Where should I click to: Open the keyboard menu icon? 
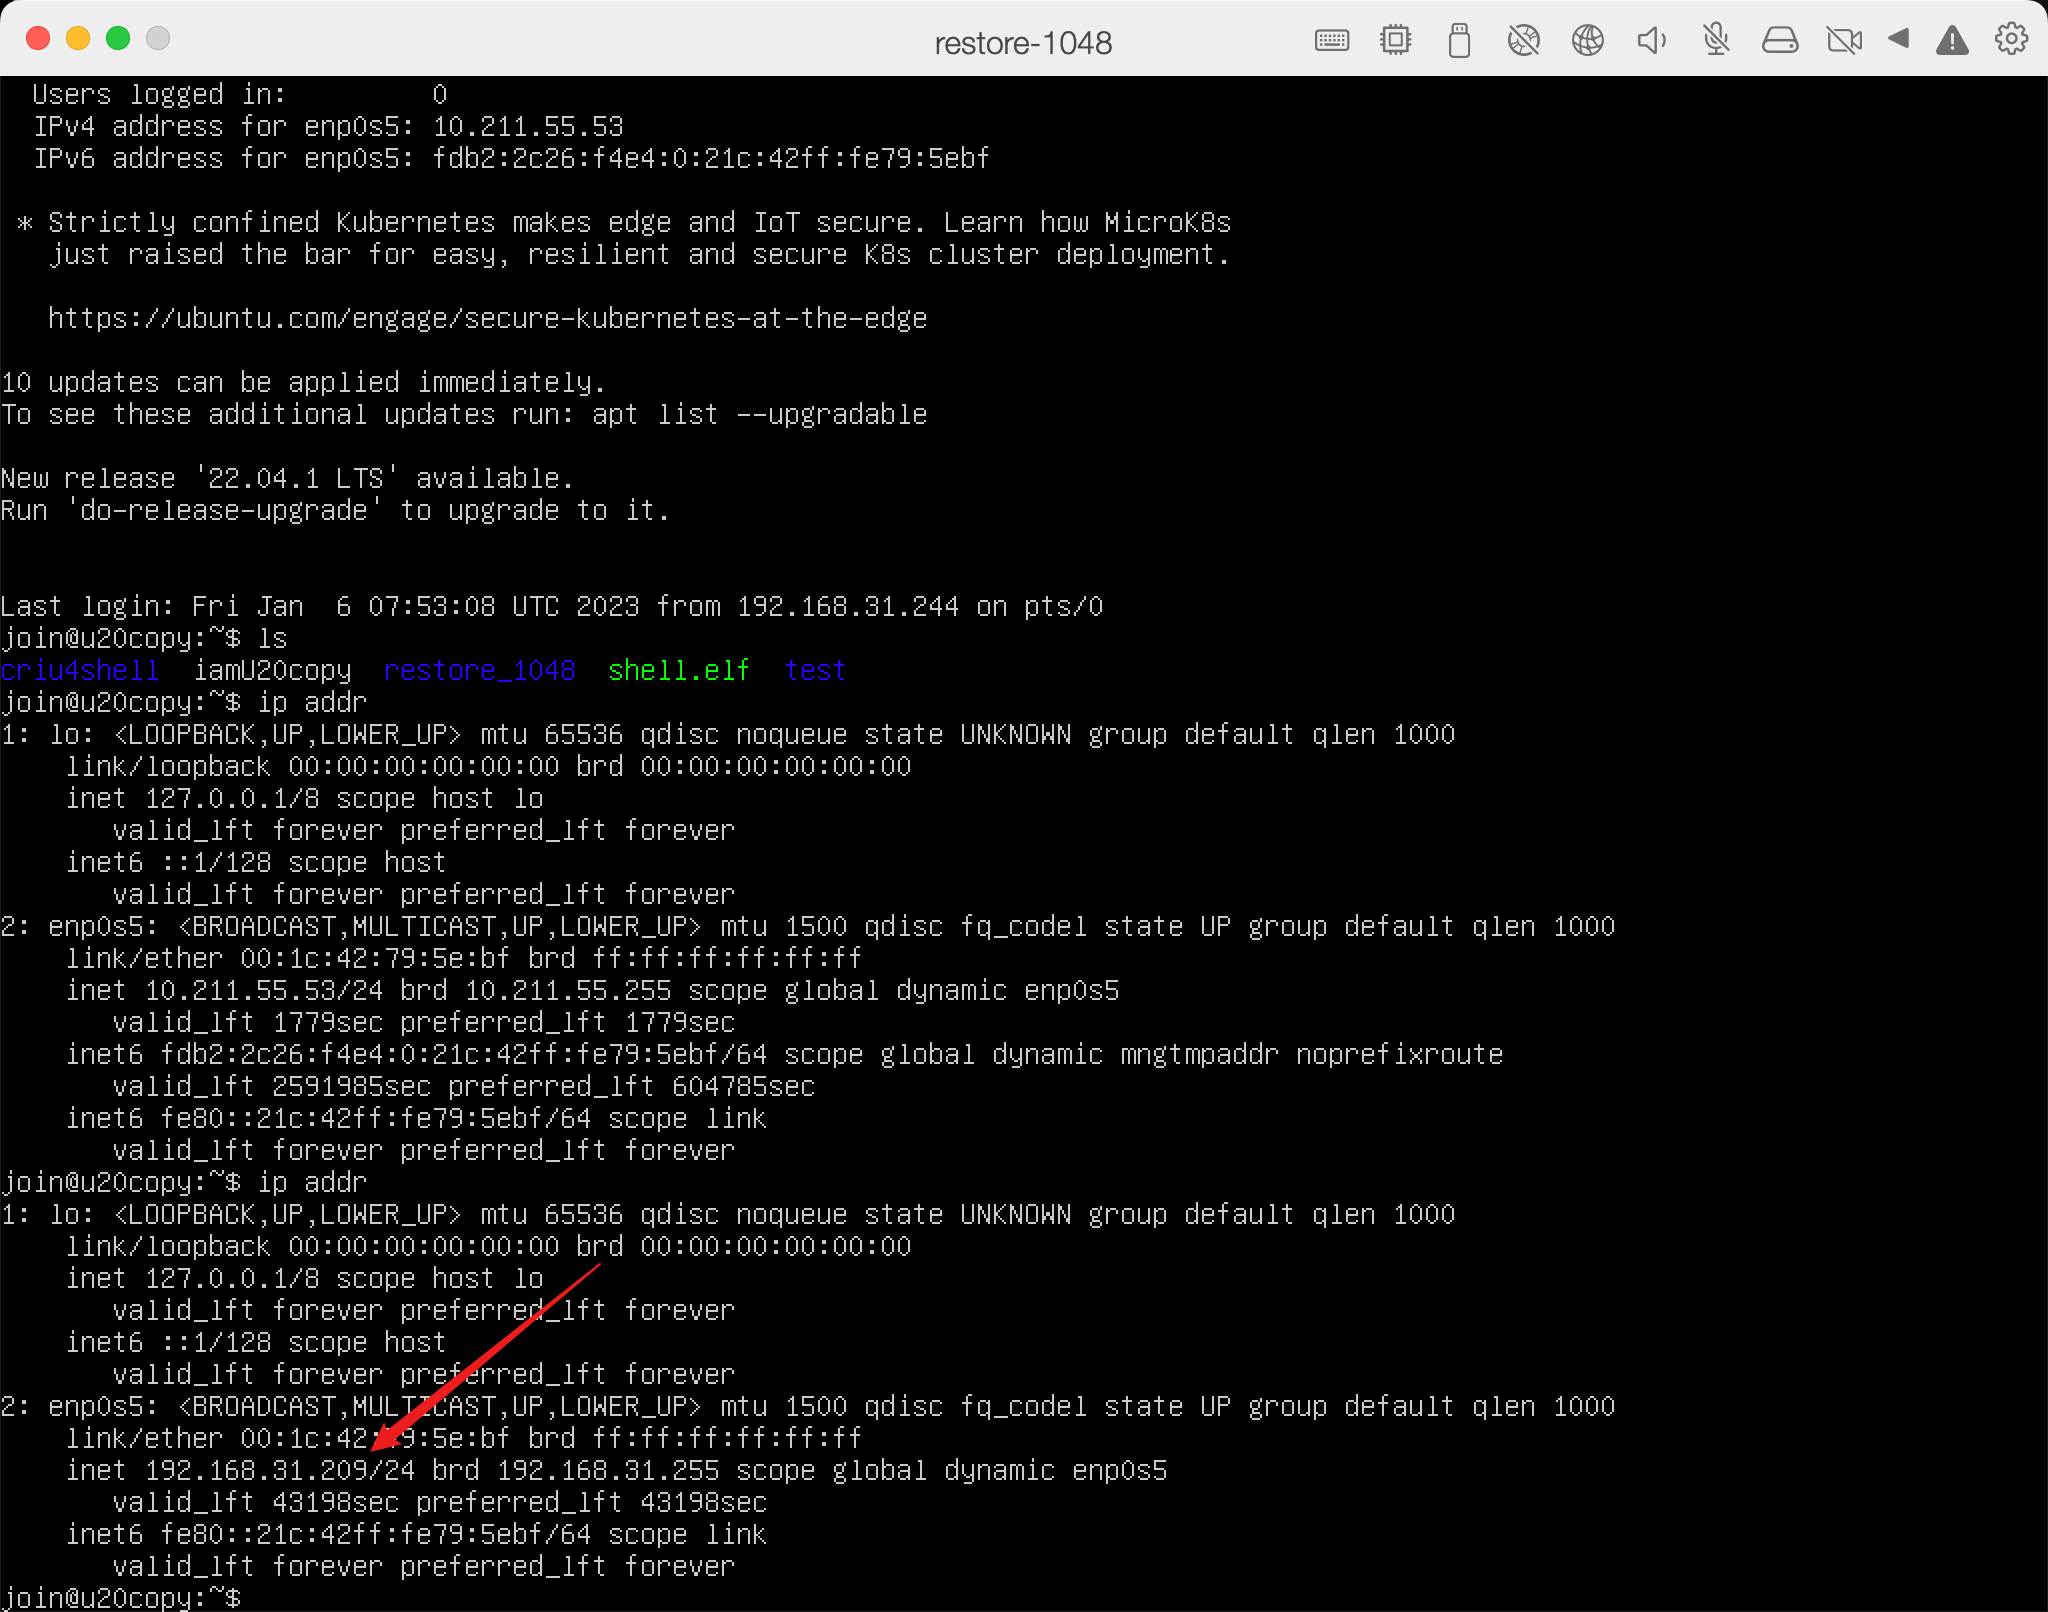point(1331,40)
